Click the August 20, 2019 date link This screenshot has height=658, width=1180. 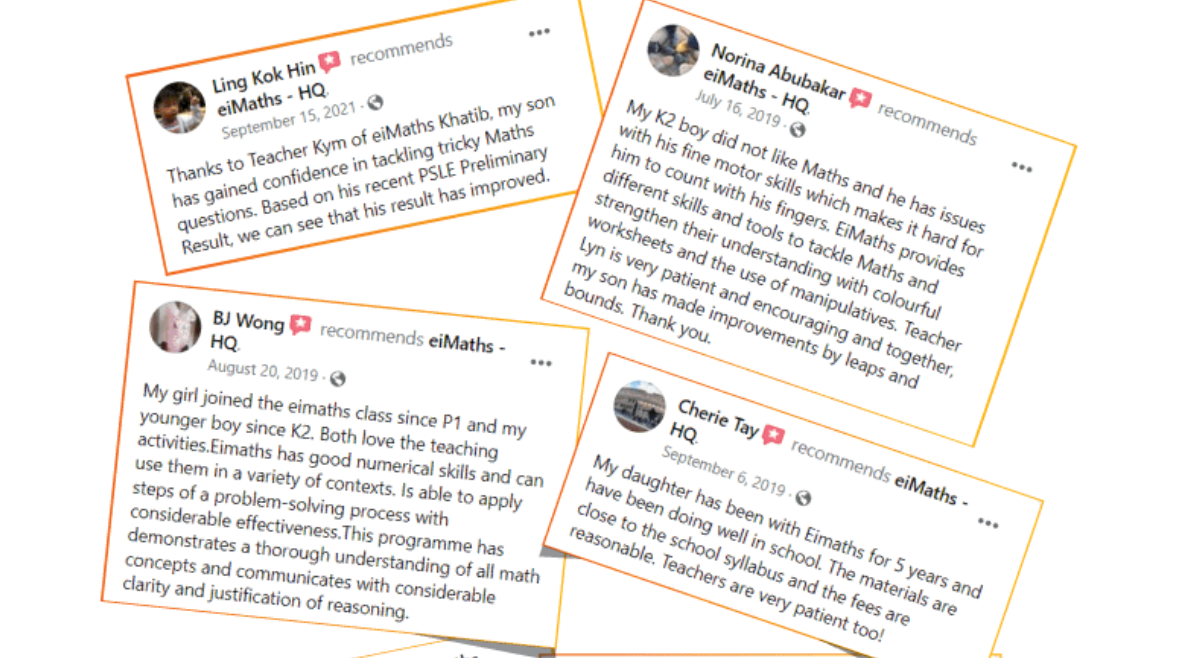coord(262,372)
